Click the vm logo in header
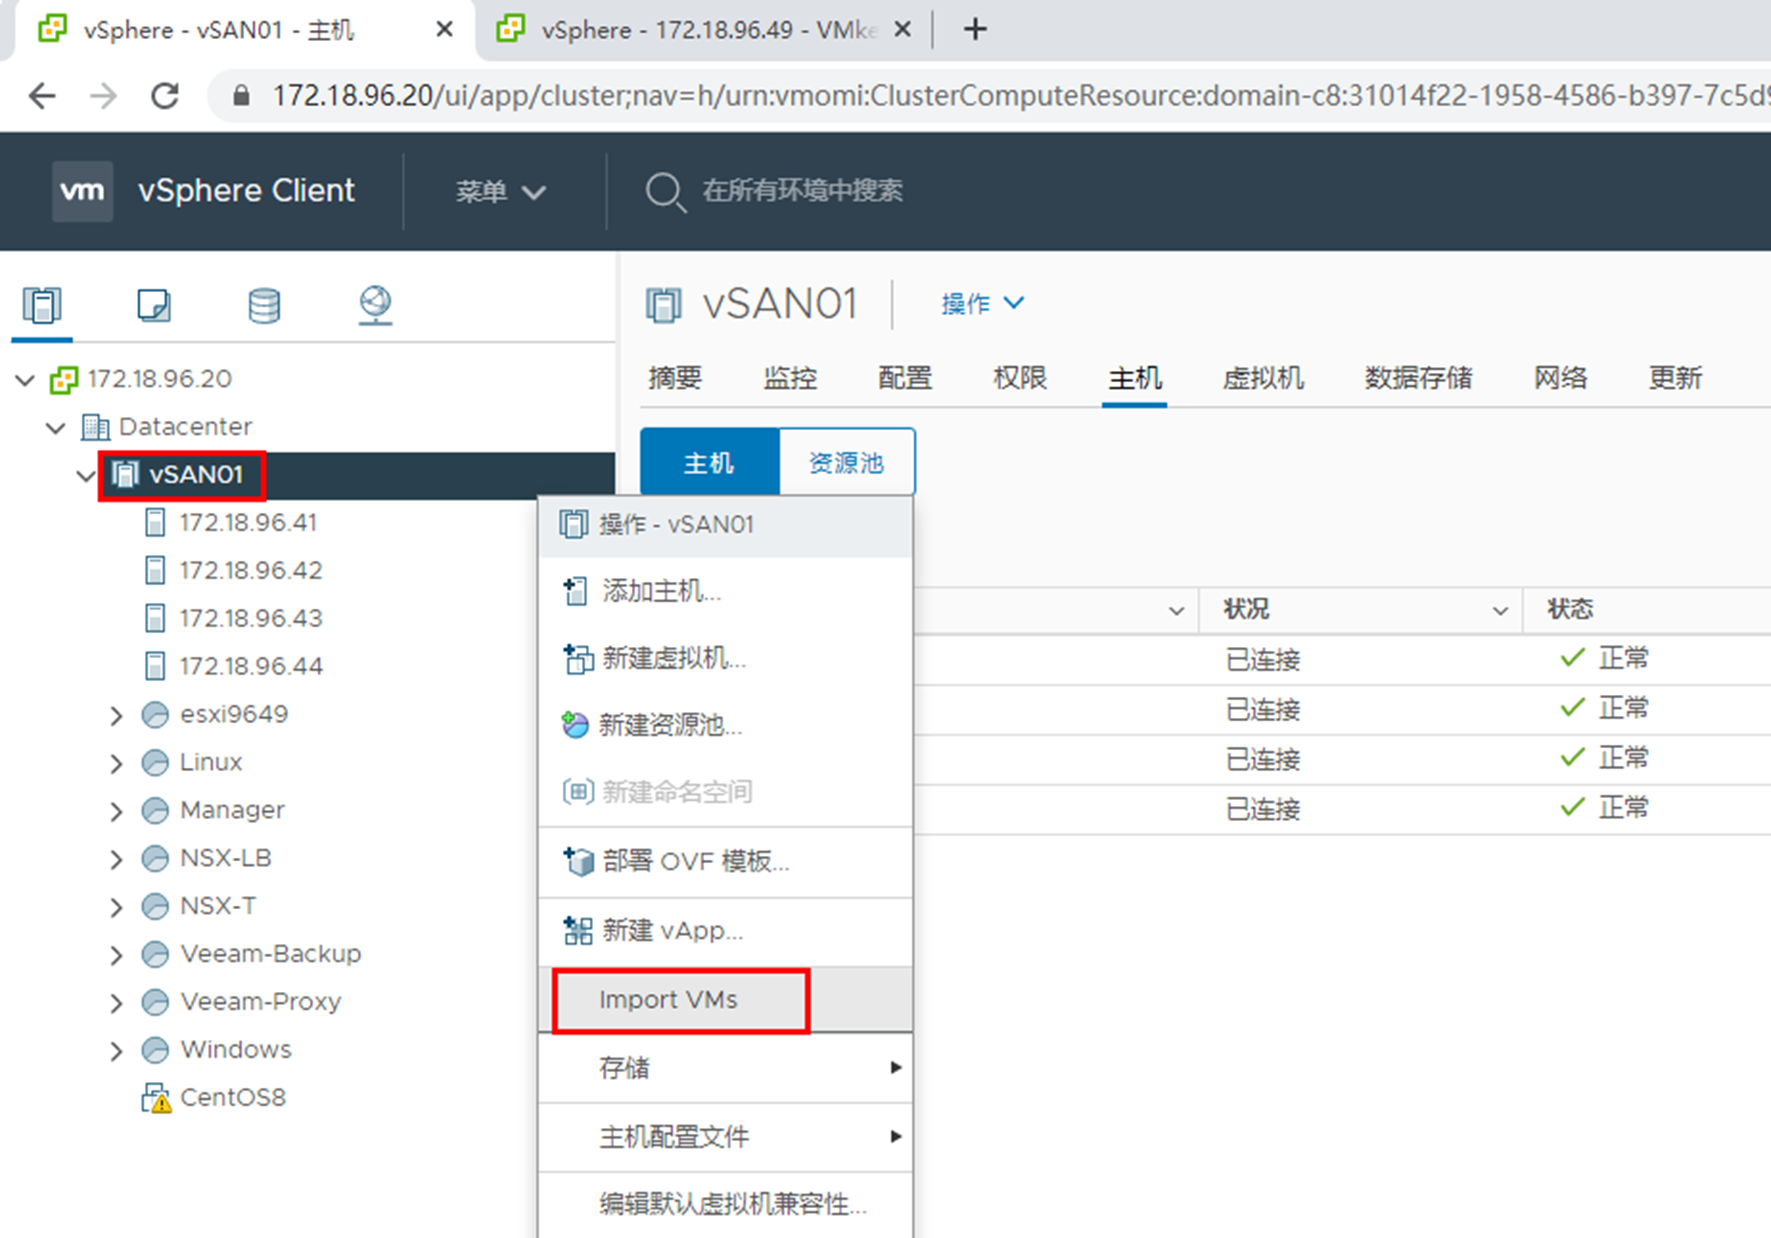 pyautogui.click(x=82, y=190)
